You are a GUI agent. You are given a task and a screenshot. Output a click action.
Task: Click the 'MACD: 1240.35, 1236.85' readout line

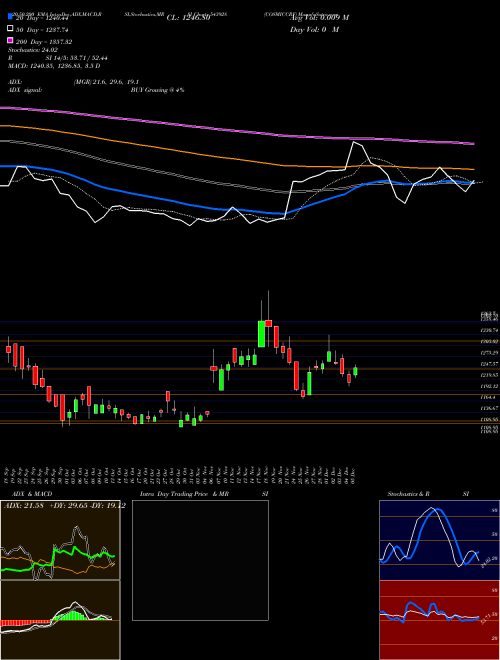point(54,66)
